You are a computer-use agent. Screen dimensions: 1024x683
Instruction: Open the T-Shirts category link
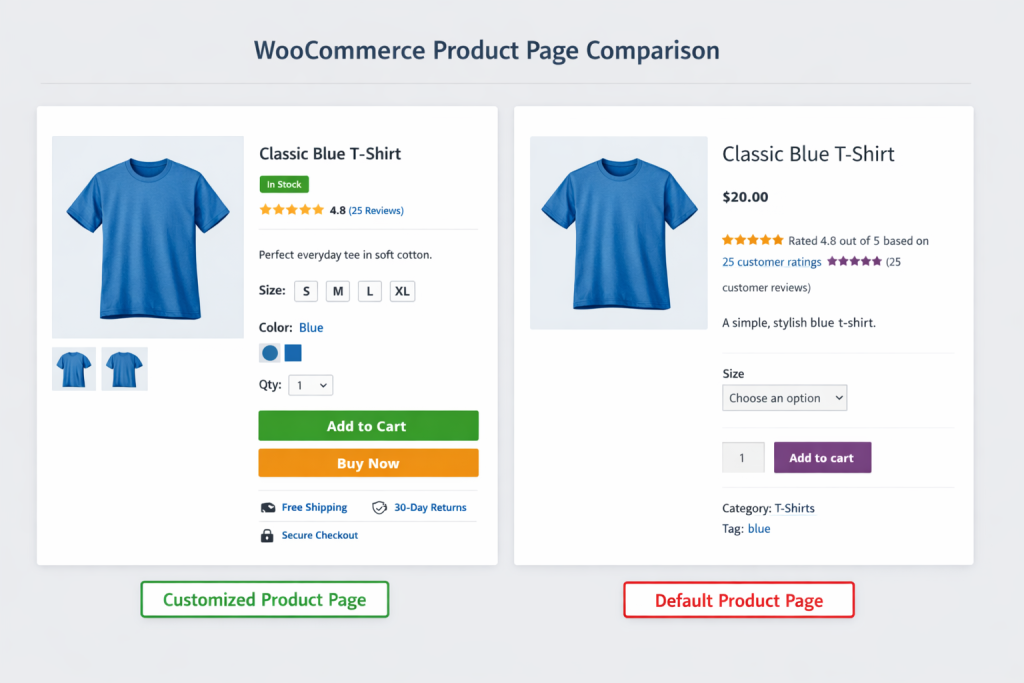click(795, 508)
